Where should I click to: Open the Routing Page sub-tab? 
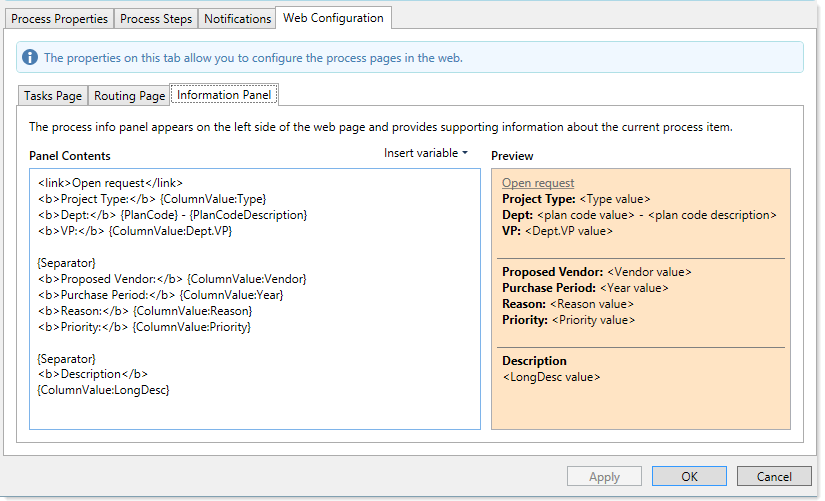coord(129,96)
